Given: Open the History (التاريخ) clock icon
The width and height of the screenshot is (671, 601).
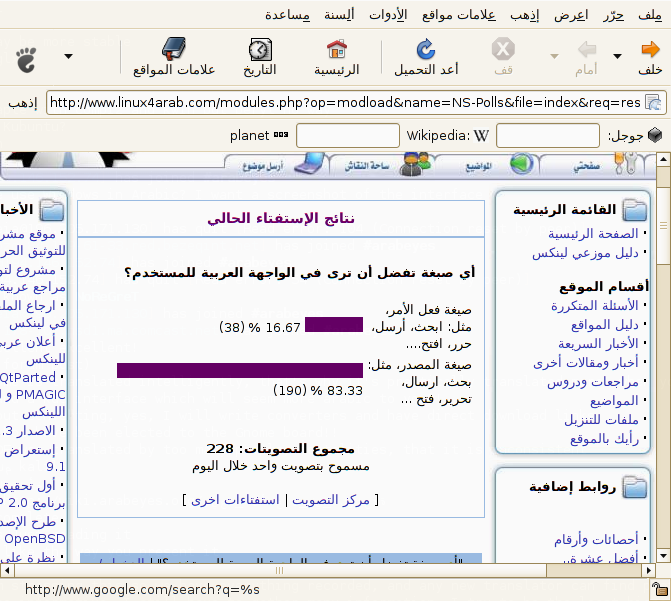Looking at the screenshot, I should 259,50.
